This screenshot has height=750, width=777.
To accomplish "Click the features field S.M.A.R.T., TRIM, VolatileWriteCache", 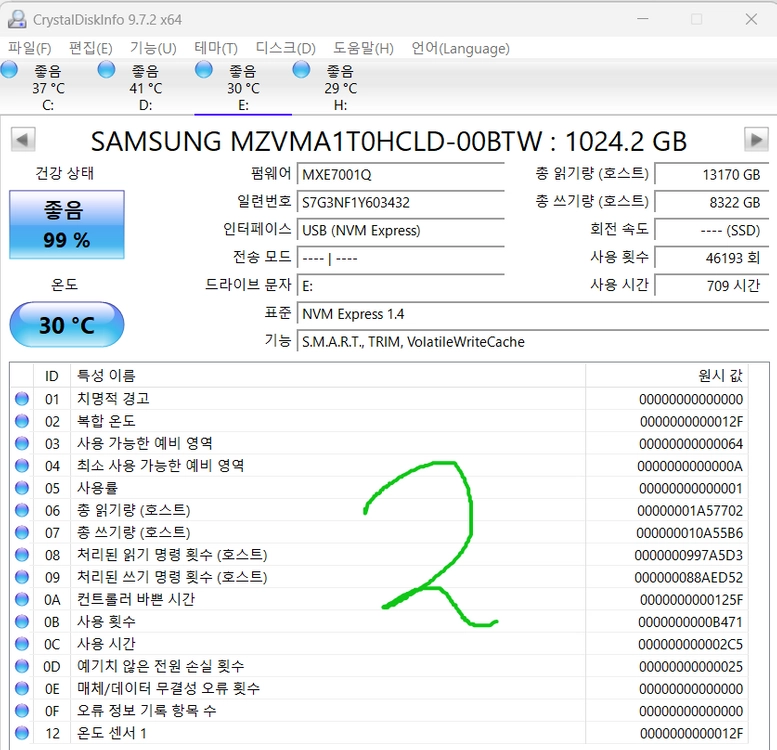I will click(533, 342).
